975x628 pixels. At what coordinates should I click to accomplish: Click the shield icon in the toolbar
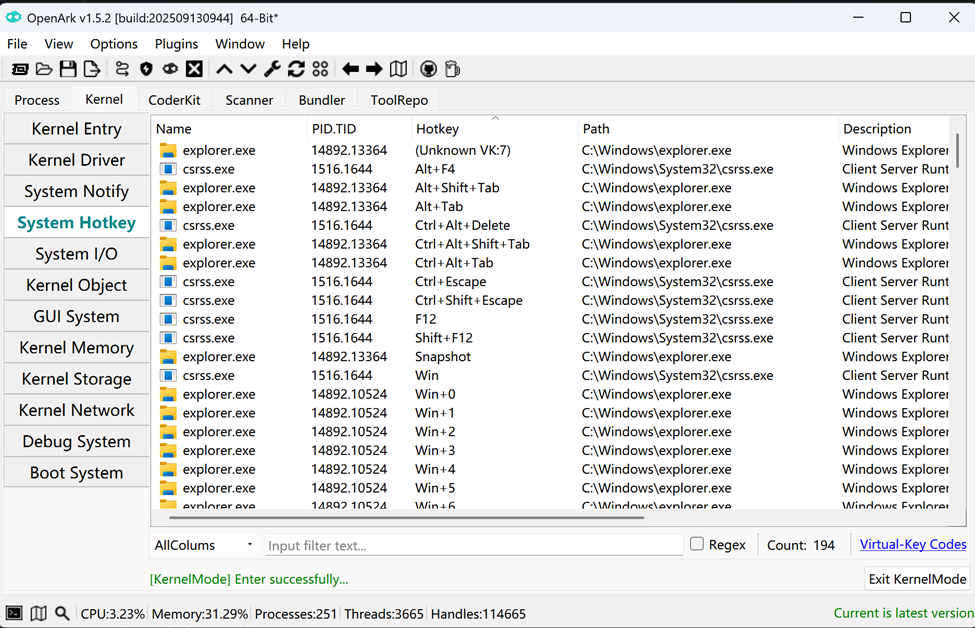point(146,69)
